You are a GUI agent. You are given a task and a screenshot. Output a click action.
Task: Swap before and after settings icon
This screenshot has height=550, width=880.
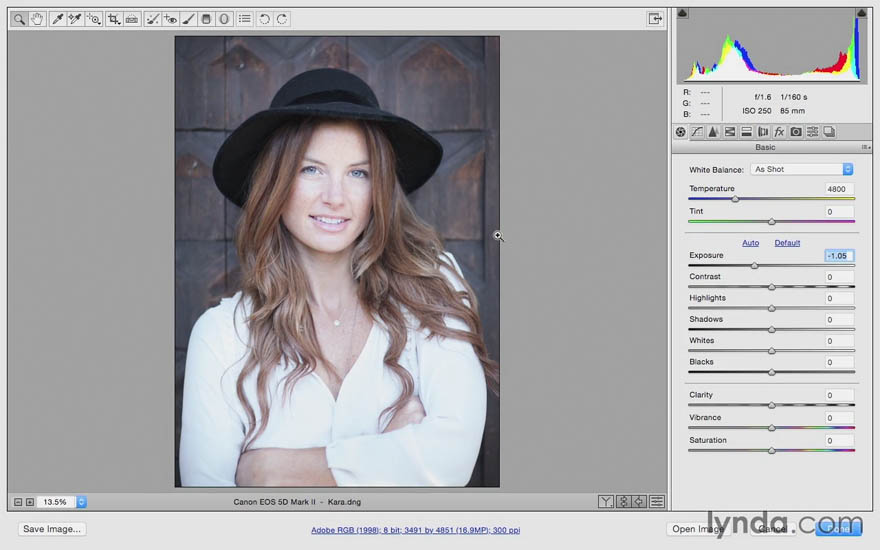623,502
